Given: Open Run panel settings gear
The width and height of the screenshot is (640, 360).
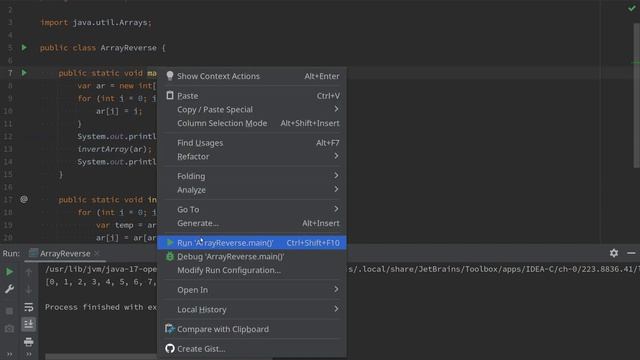Looking at the screenshot, I should point(613,253).
